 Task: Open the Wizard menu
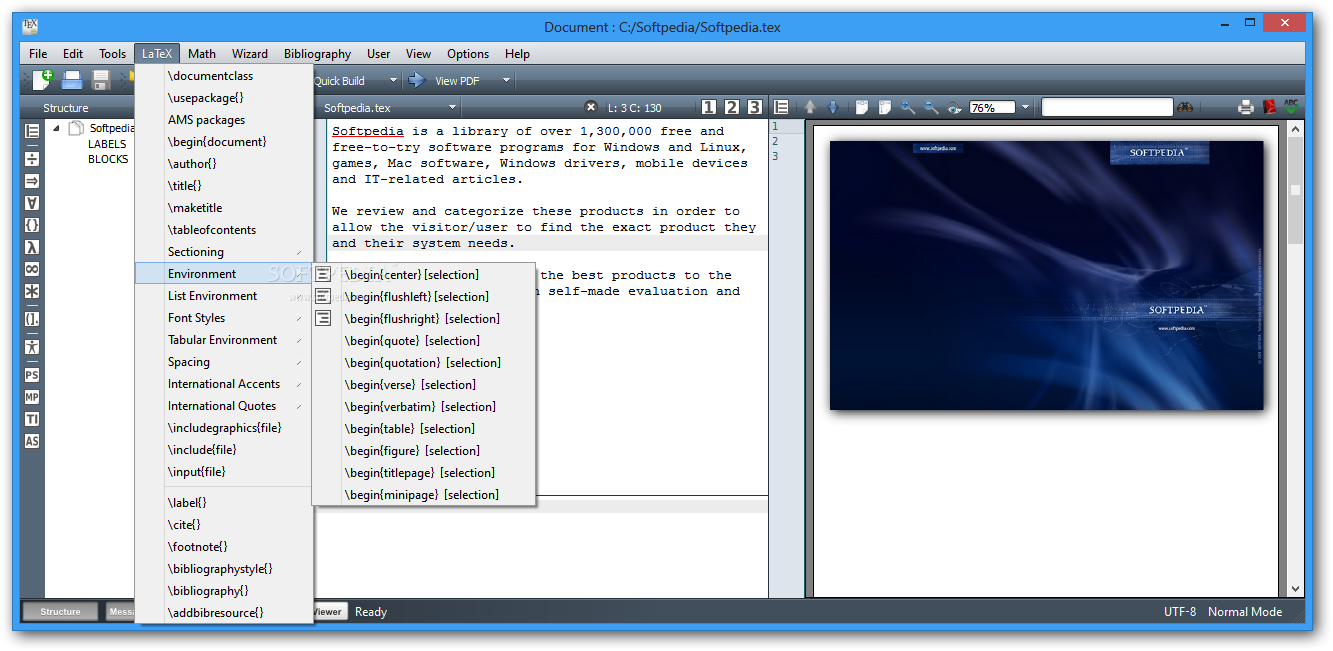[x=250, y=54]
